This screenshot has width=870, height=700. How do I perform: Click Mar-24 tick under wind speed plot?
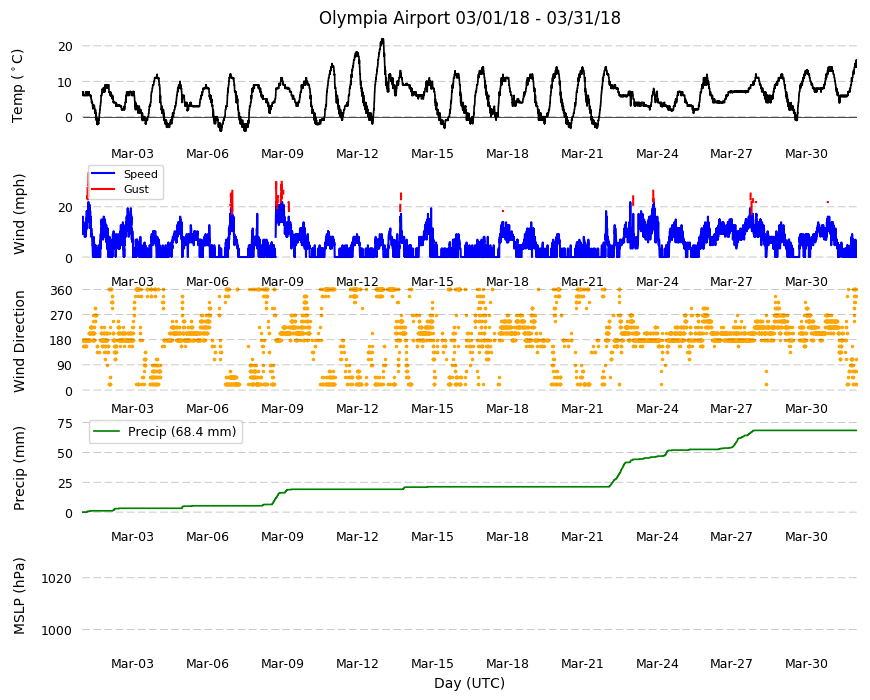pyautogui.click(x=657, y=281)
